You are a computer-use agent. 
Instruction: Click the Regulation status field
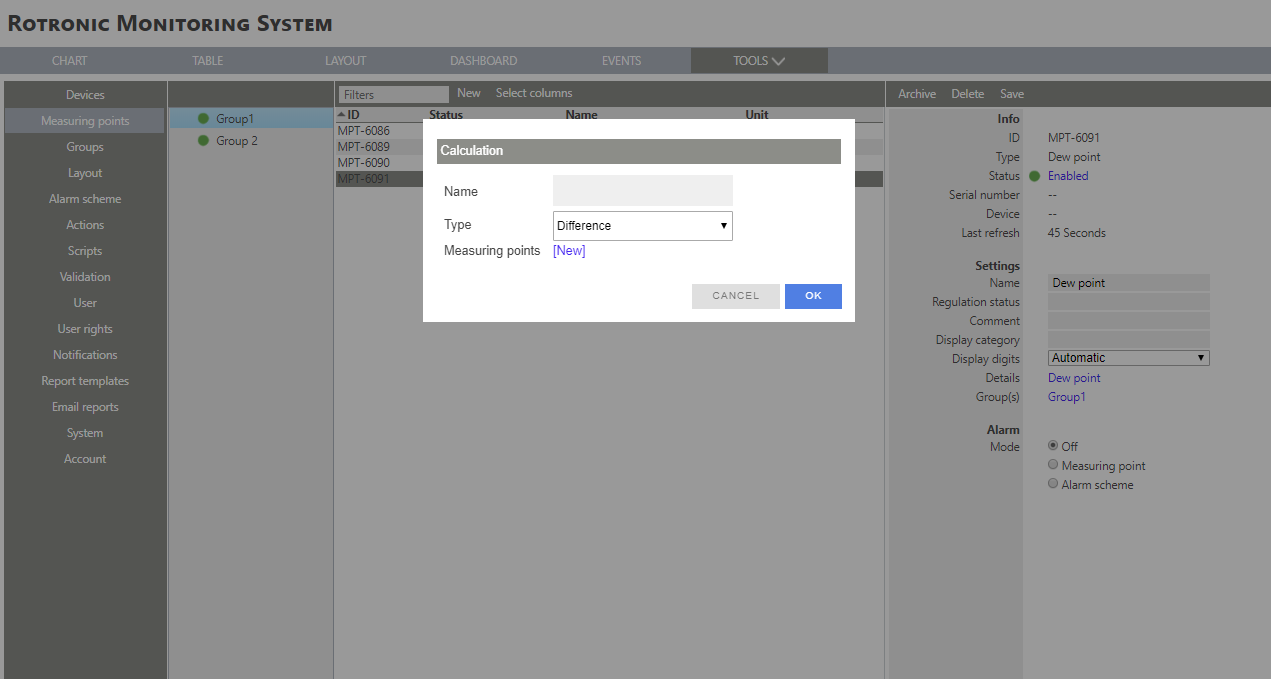coord(1129,302)
